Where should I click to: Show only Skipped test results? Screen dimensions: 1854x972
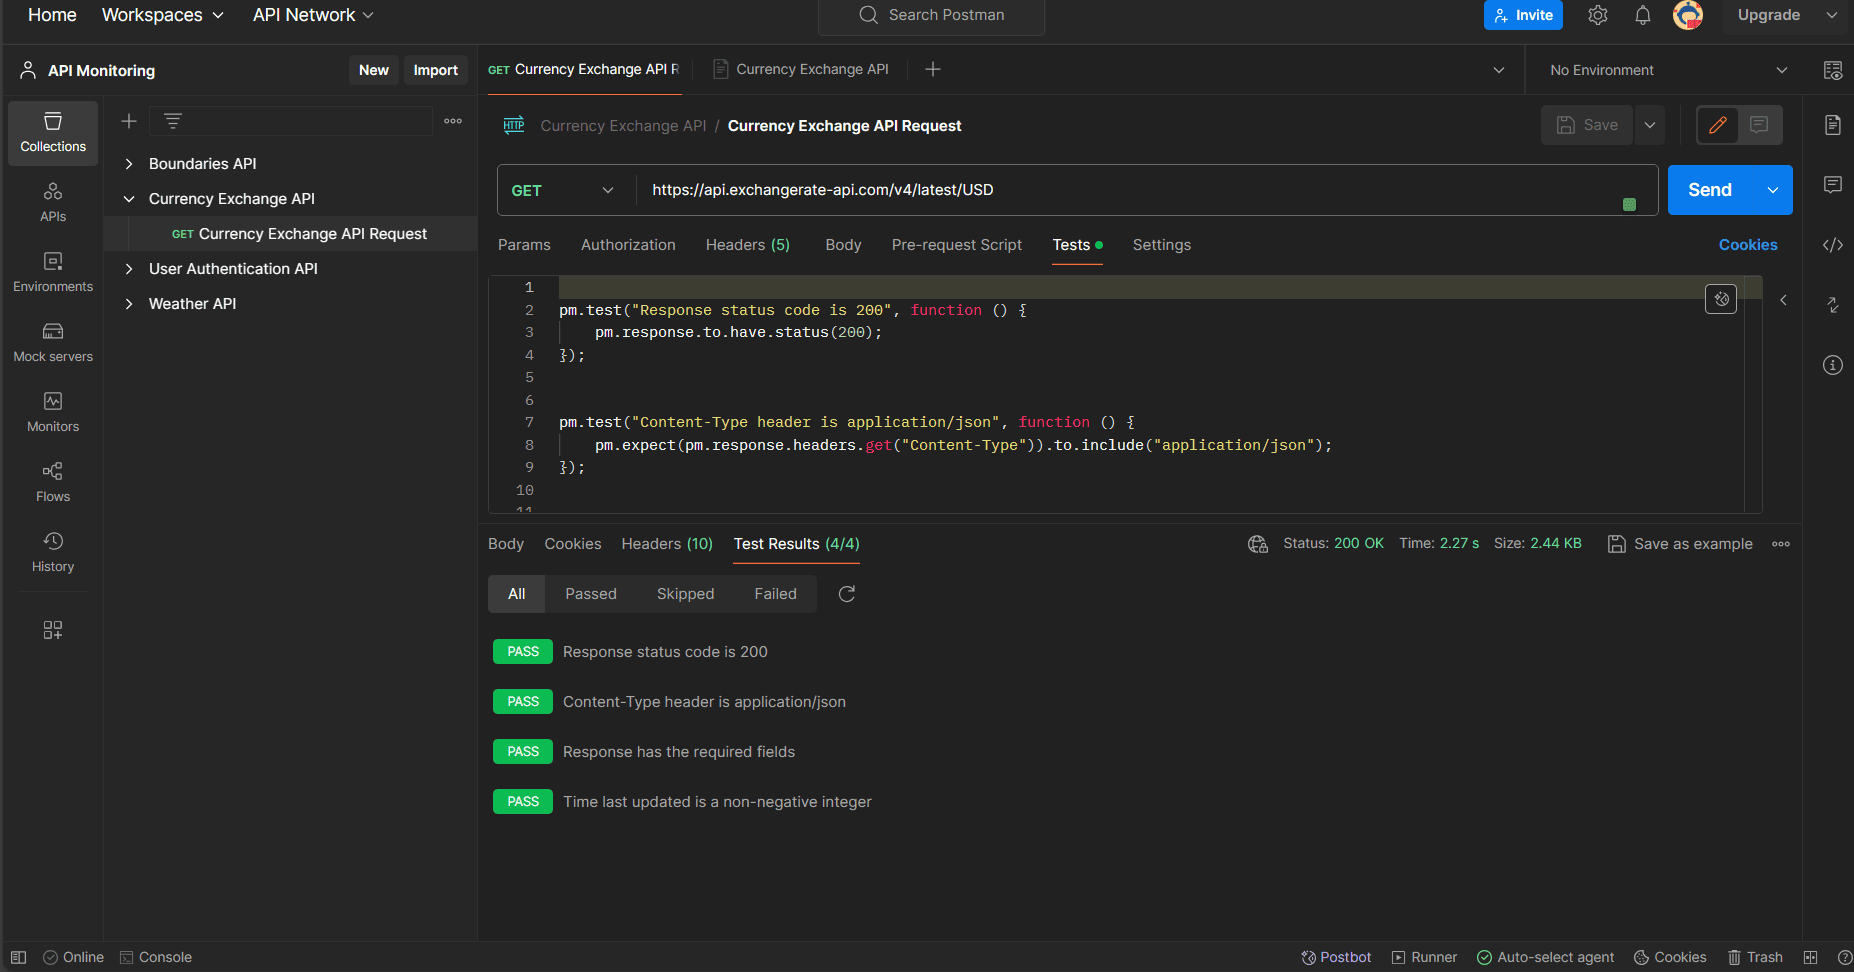tap(686, 594)
